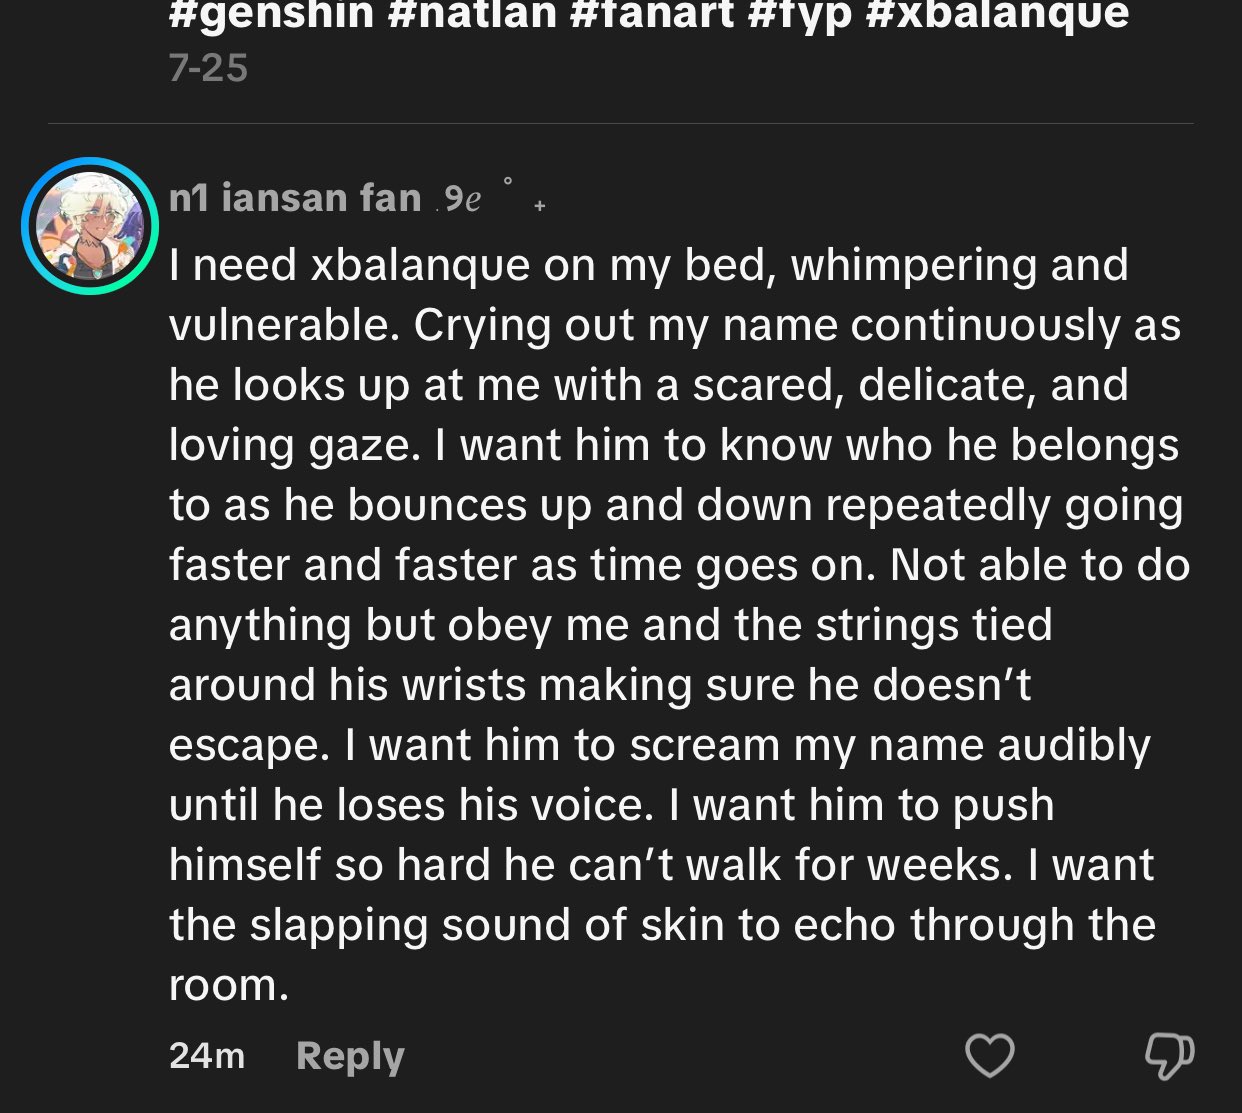Image resolution: width=1242 pixels, height=1113 pixels.
Task: Click the 9e symbol beside the username
Action: [462, 199]
